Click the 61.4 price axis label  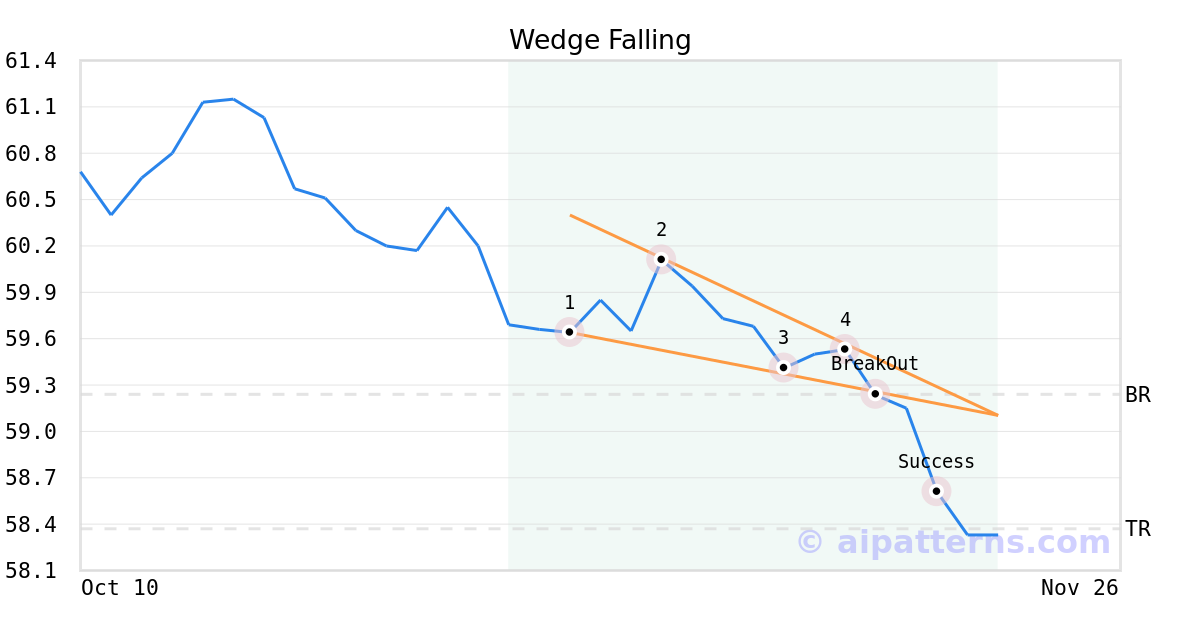coord(31,61)
